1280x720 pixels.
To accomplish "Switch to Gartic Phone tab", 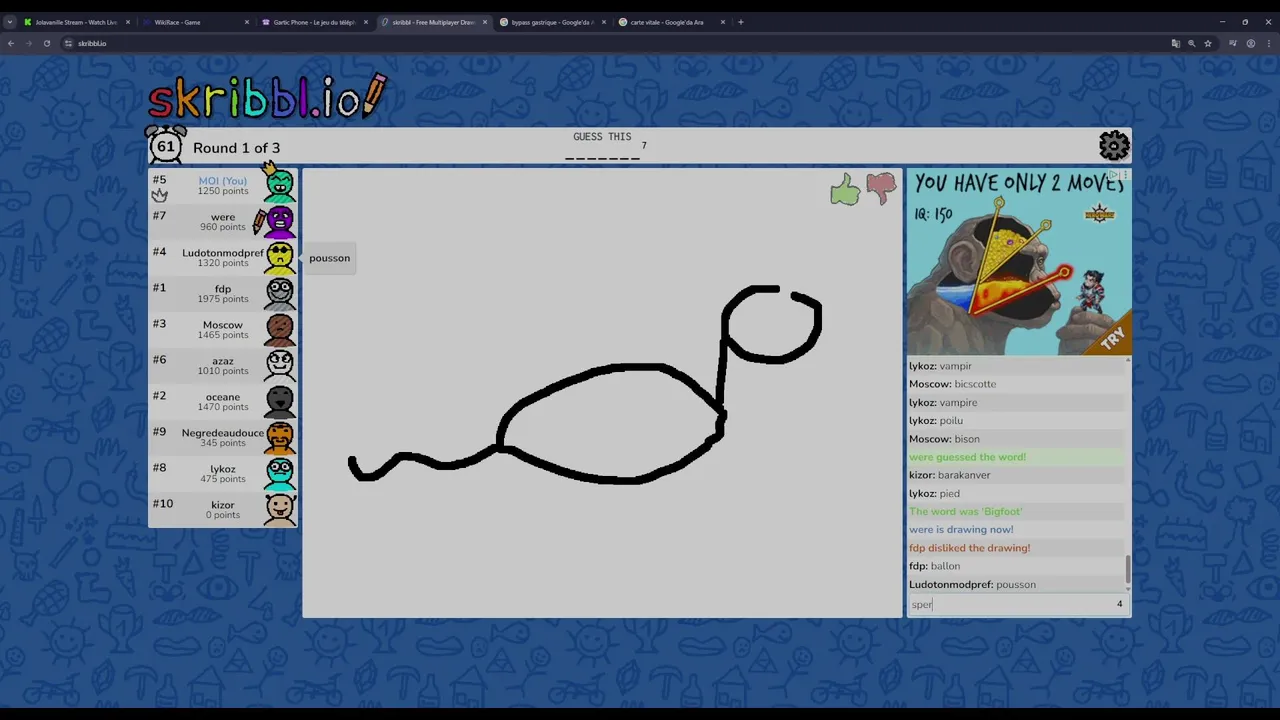I will 314,22.
